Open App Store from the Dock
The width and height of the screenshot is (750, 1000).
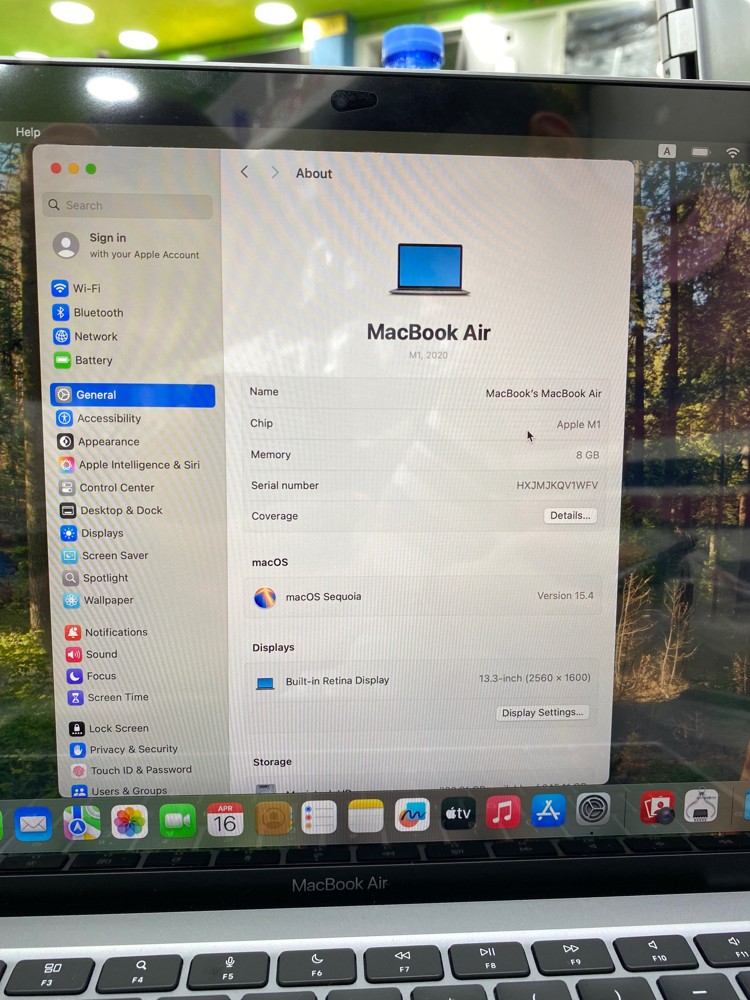(x=548, y=811)
